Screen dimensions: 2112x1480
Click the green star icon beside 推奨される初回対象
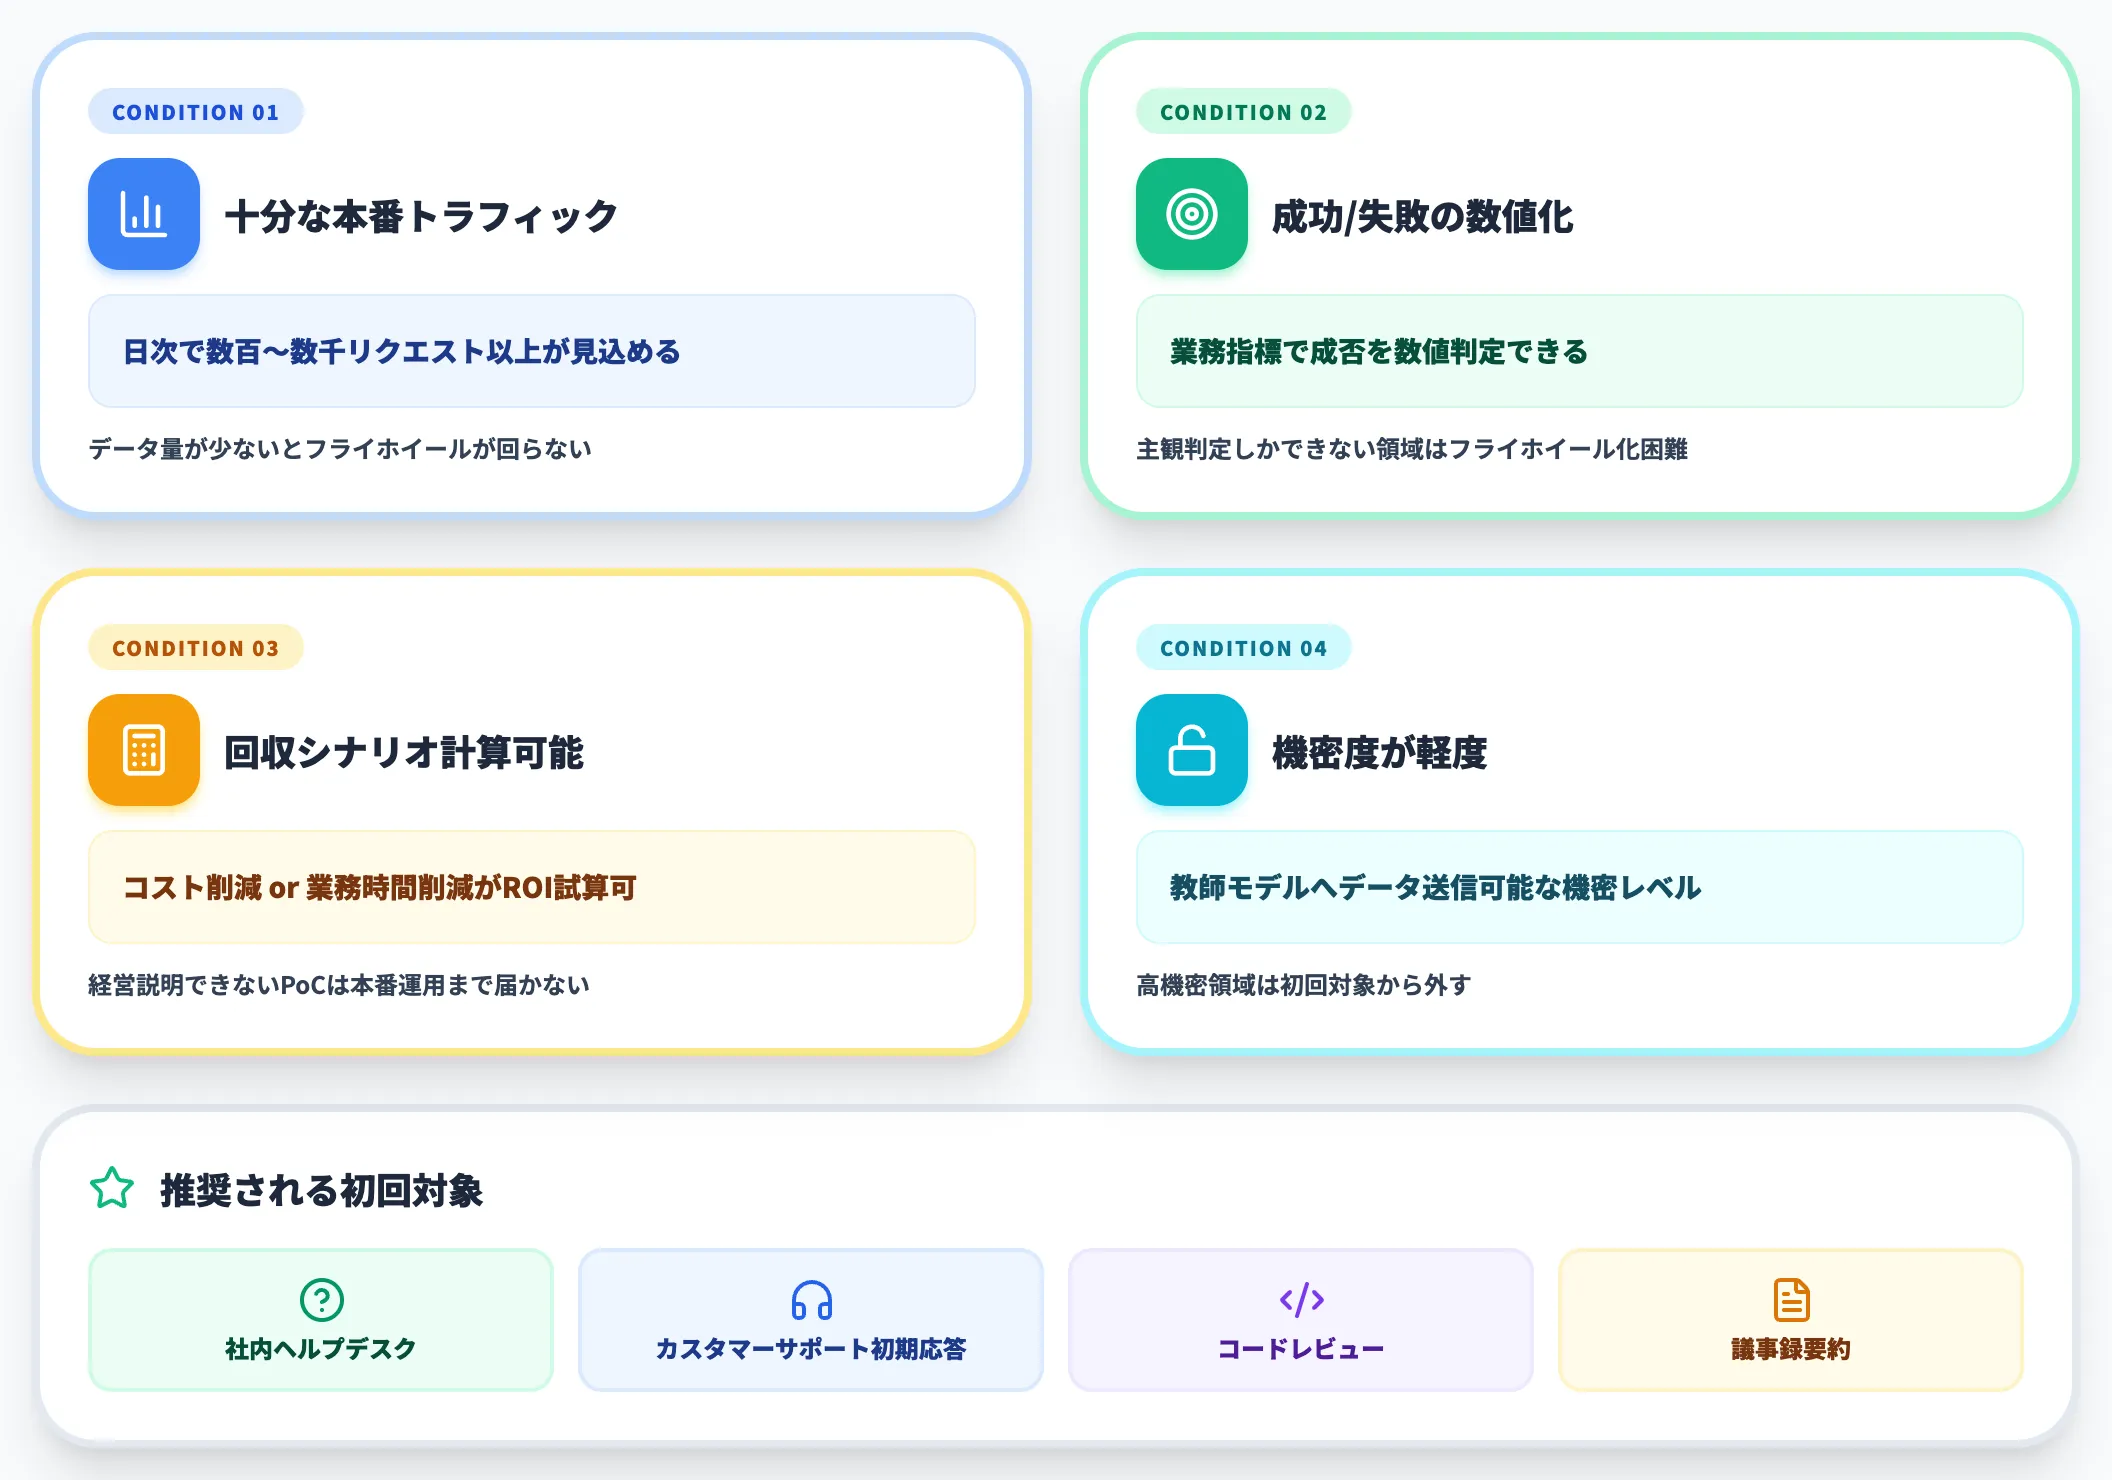point(112,1189)
